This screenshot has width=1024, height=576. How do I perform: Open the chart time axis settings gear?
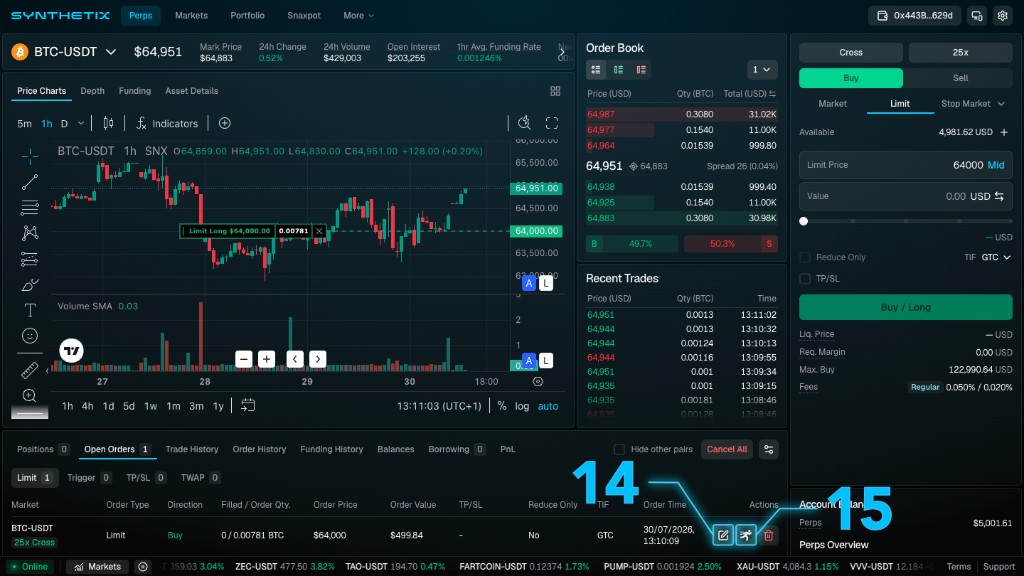click(x=537, y=381)
